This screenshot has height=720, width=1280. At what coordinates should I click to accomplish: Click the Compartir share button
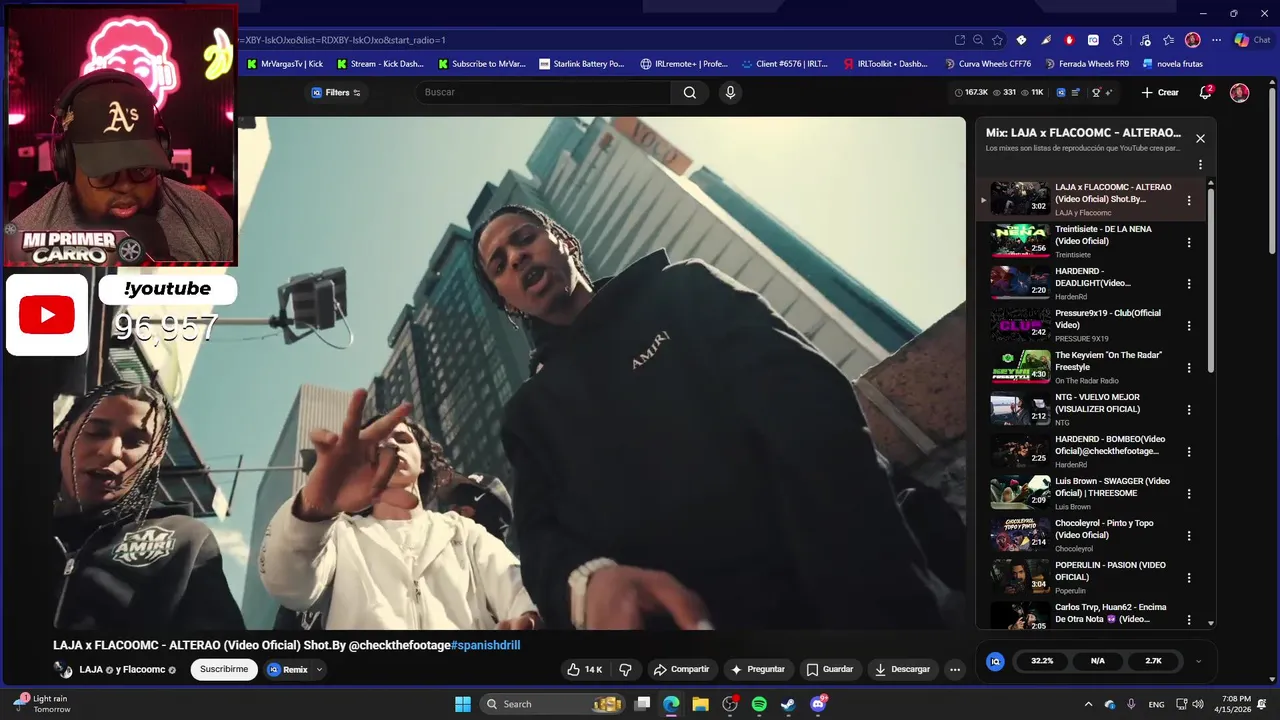tap(681, 669)
